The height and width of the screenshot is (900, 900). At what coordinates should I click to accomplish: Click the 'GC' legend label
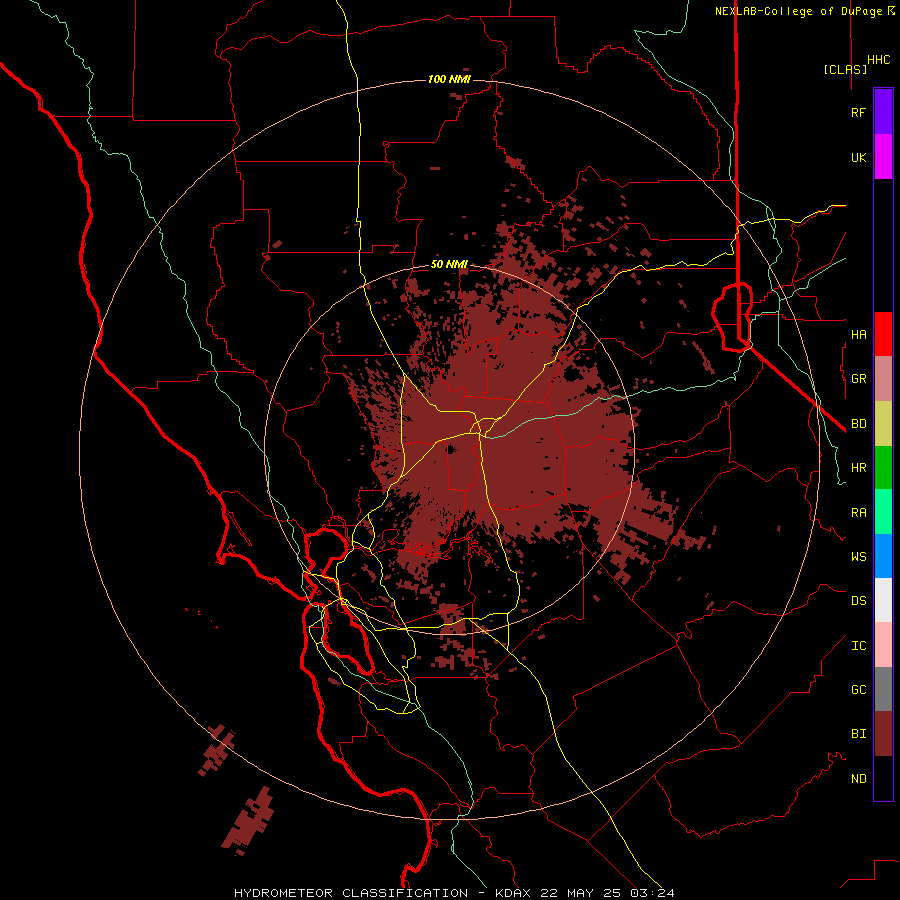[858, 690]
